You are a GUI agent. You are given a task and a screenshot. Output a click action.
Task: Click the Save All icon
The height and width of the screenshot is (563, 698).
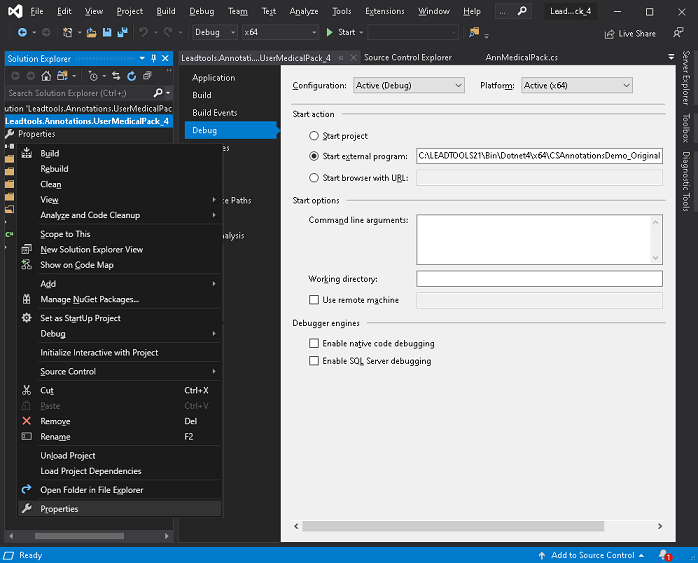122,32
